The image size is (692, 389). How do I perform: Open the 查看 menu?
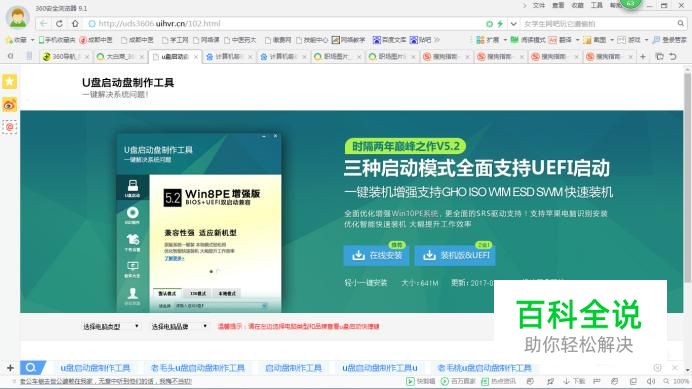pos(558,5)
